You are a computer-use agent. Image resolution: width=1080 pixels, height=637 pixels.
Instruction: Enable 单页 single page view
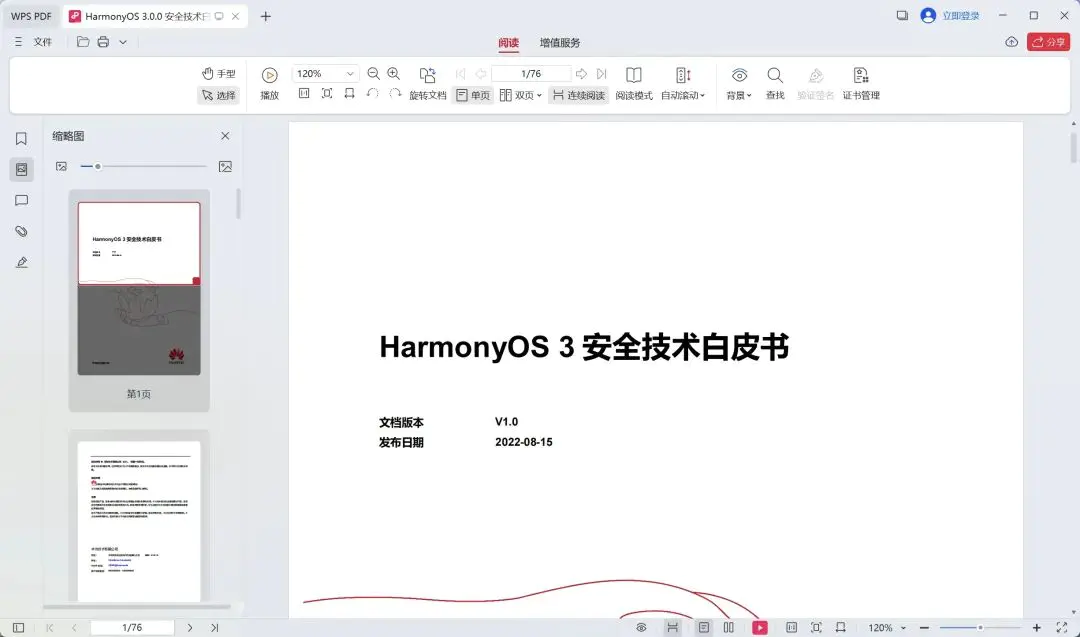[474, 95]
